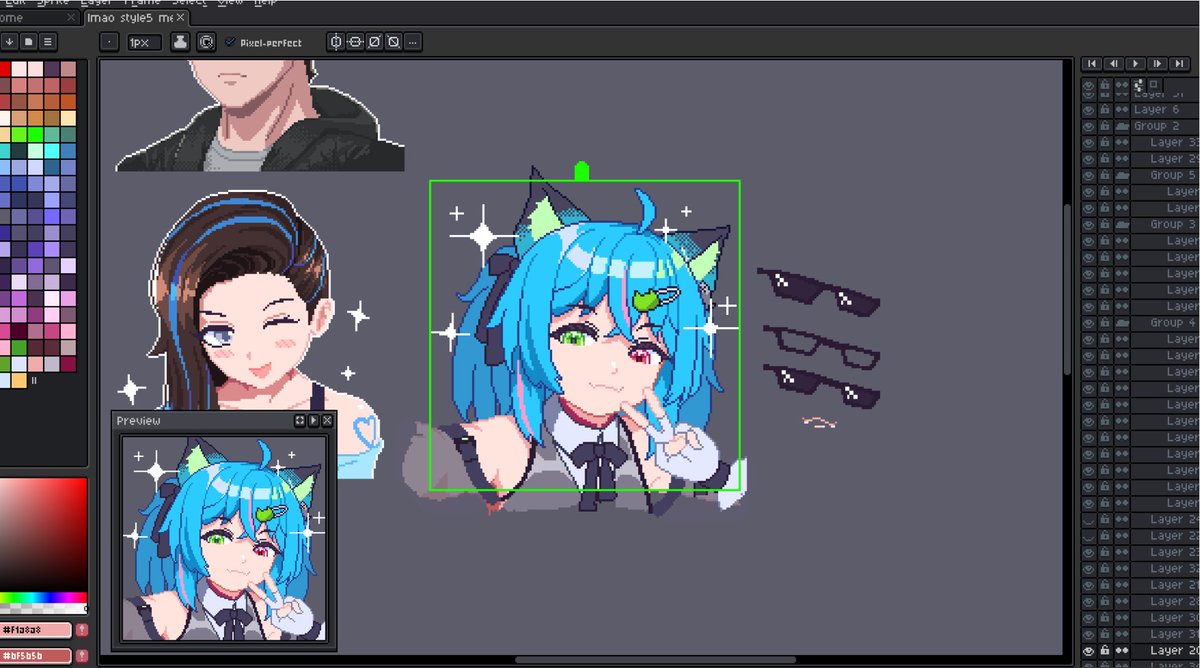Jump to the last frame
1200x668 pixels.
(x=1177, y=63)
